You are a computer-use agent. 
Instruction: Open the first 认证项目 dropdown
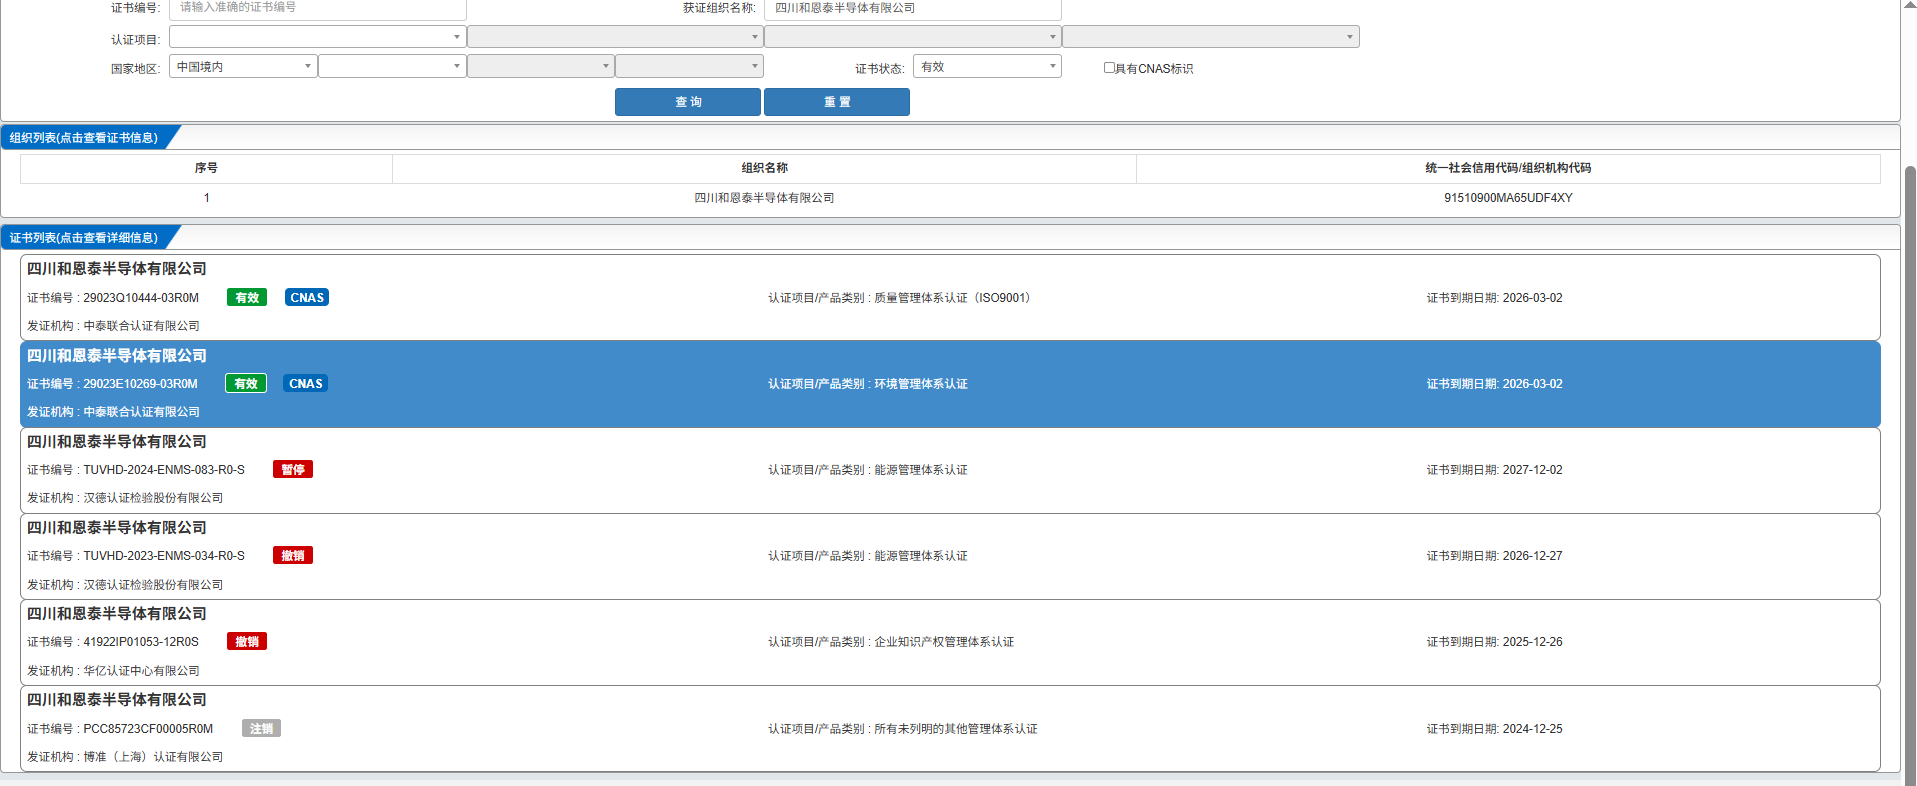317,37
